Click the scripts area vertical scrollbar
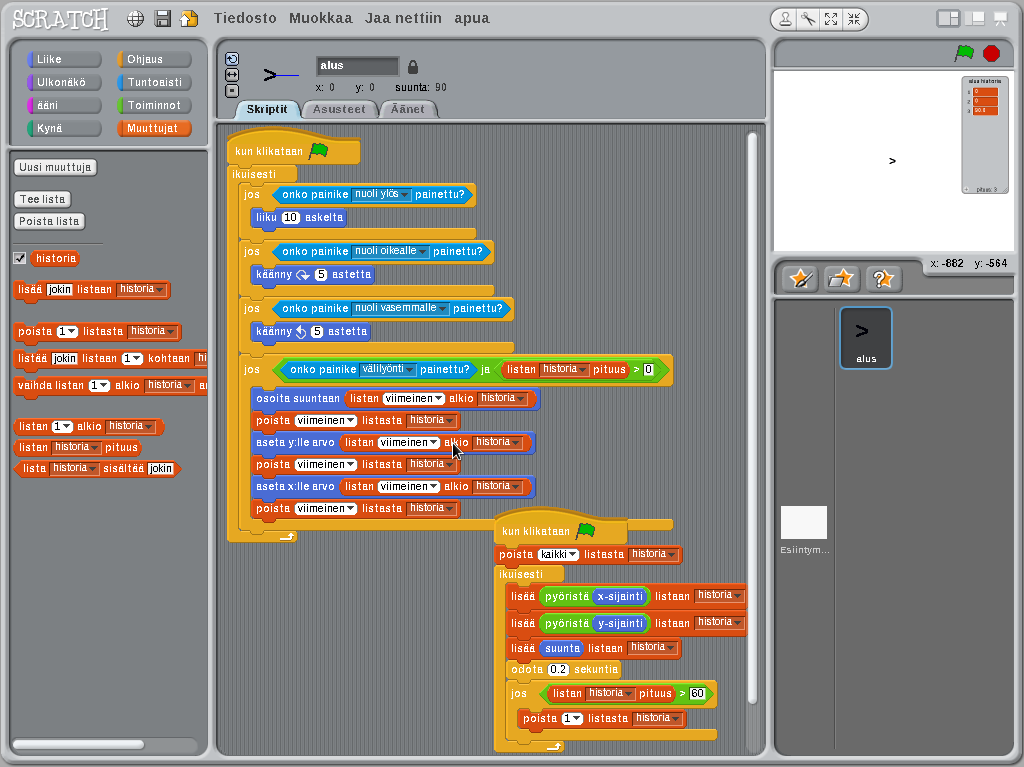The width and height of the screenshot is (1024, 767). (752, 418)
